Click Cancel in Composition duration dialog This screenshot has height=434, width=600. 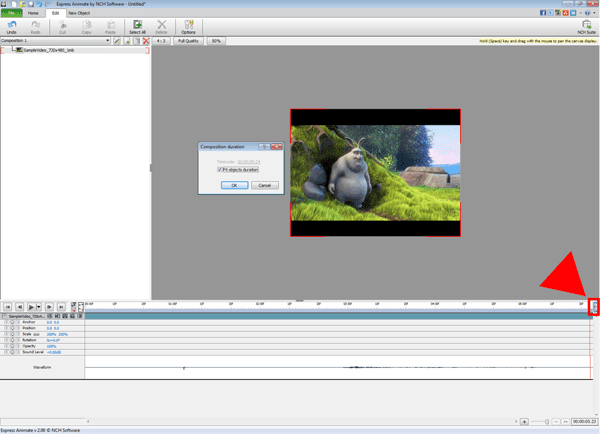click(265, 185)
